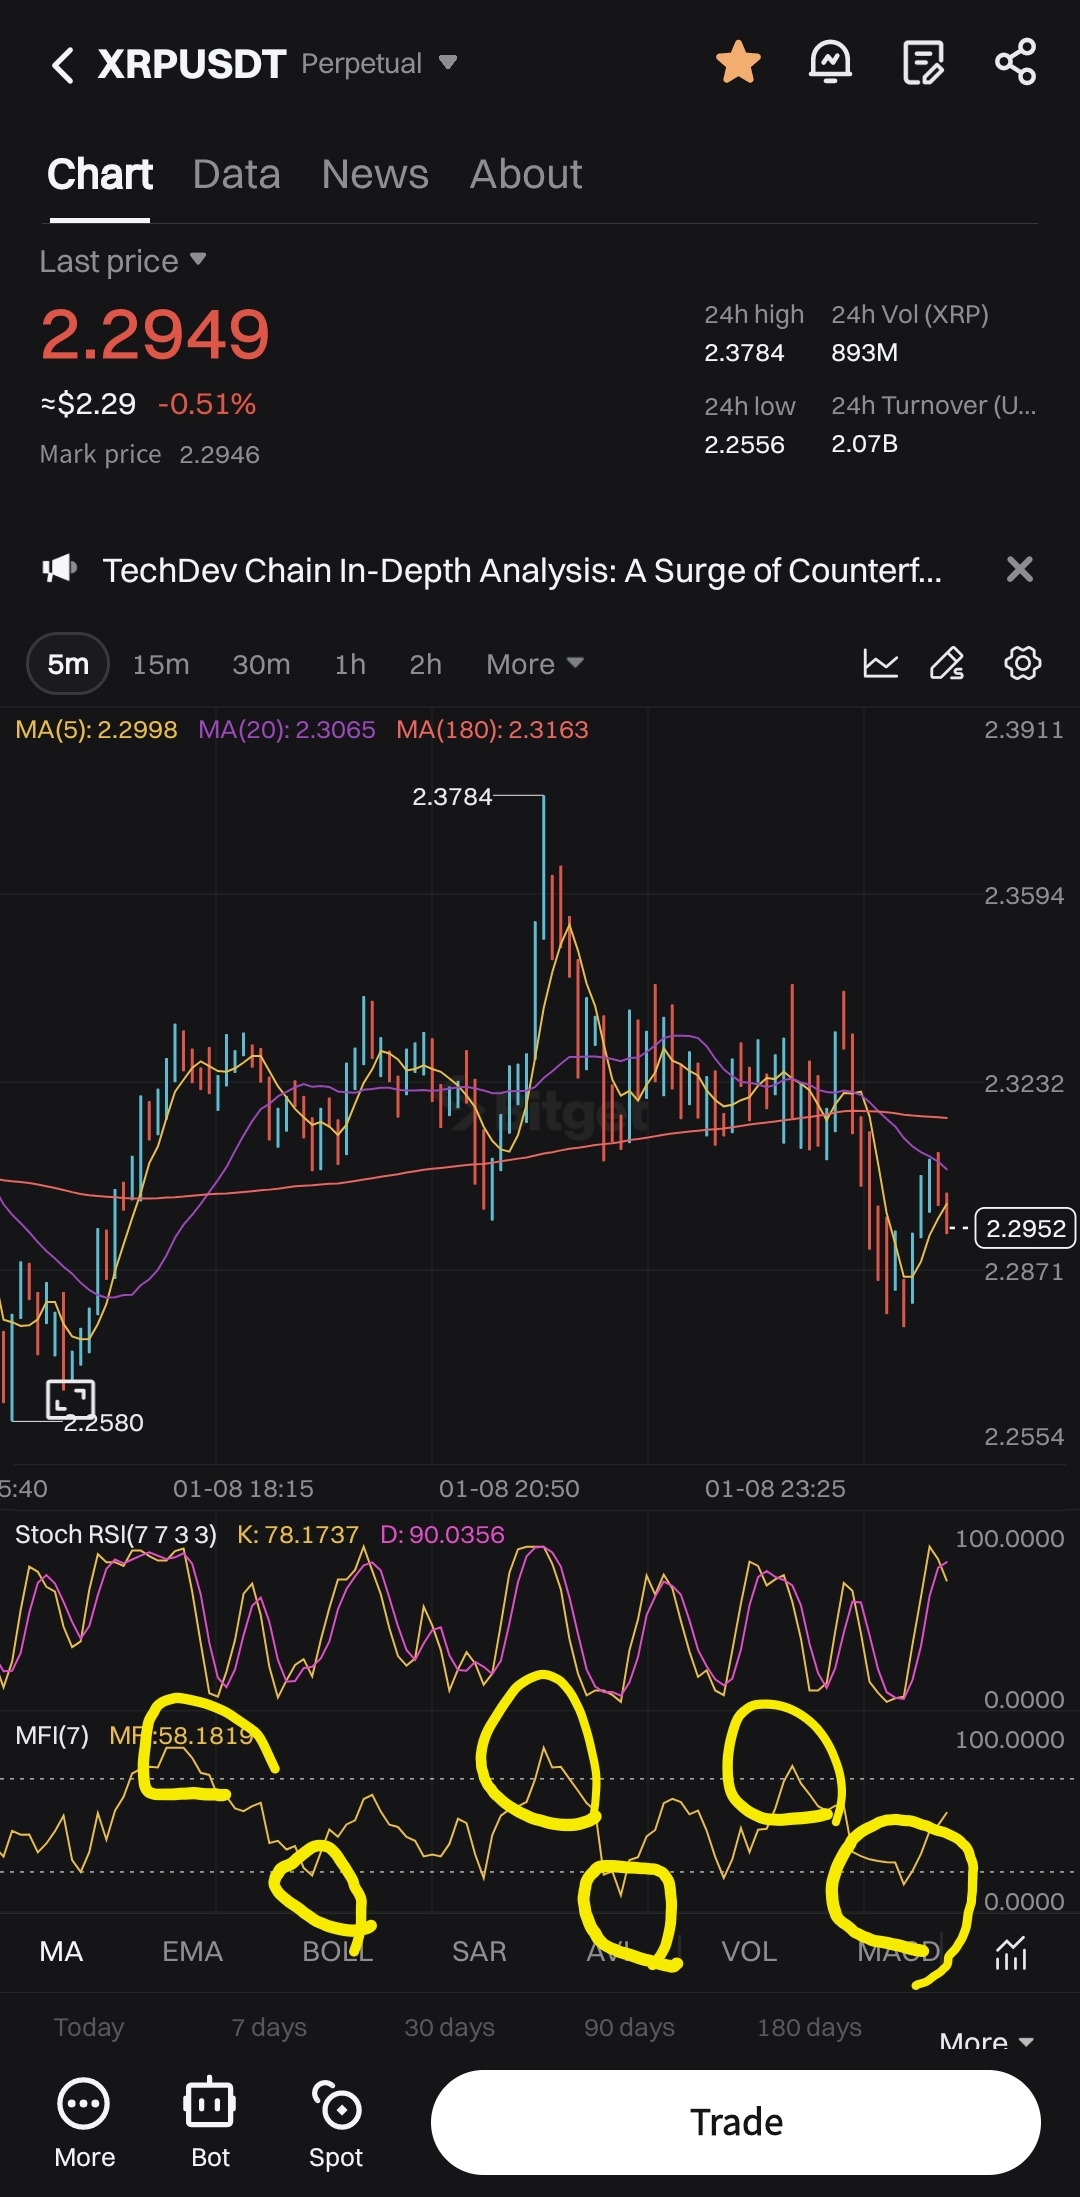Tap the Mark price 2.2946
The height and width of the screenshot is (2197, 1080).
click(x=149, y=454)
